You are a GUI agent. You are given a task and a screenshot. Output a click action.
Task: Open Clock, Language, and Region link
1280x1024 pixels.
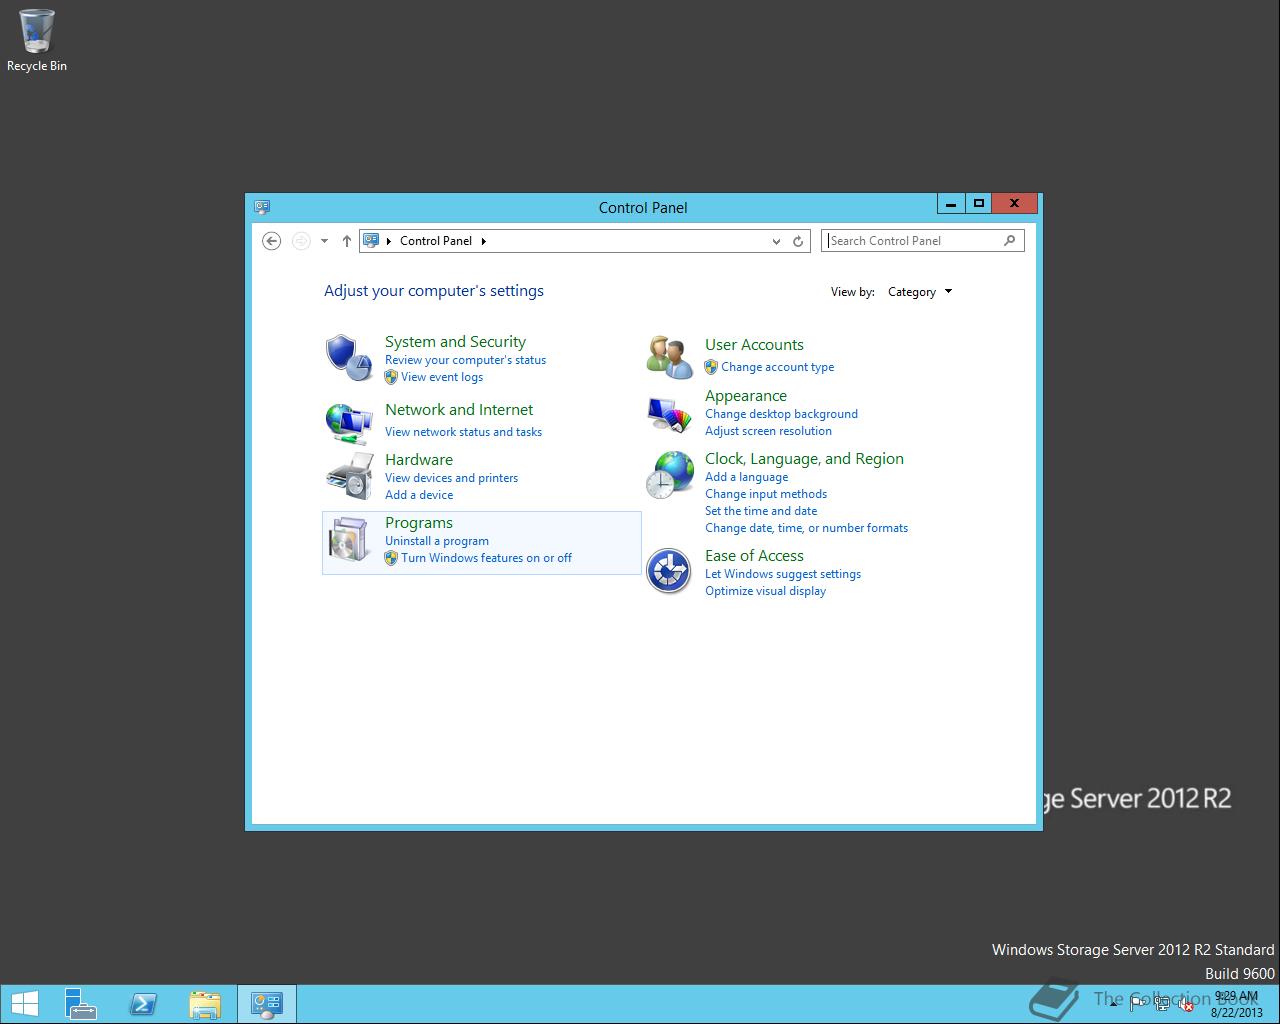(804, 459)
